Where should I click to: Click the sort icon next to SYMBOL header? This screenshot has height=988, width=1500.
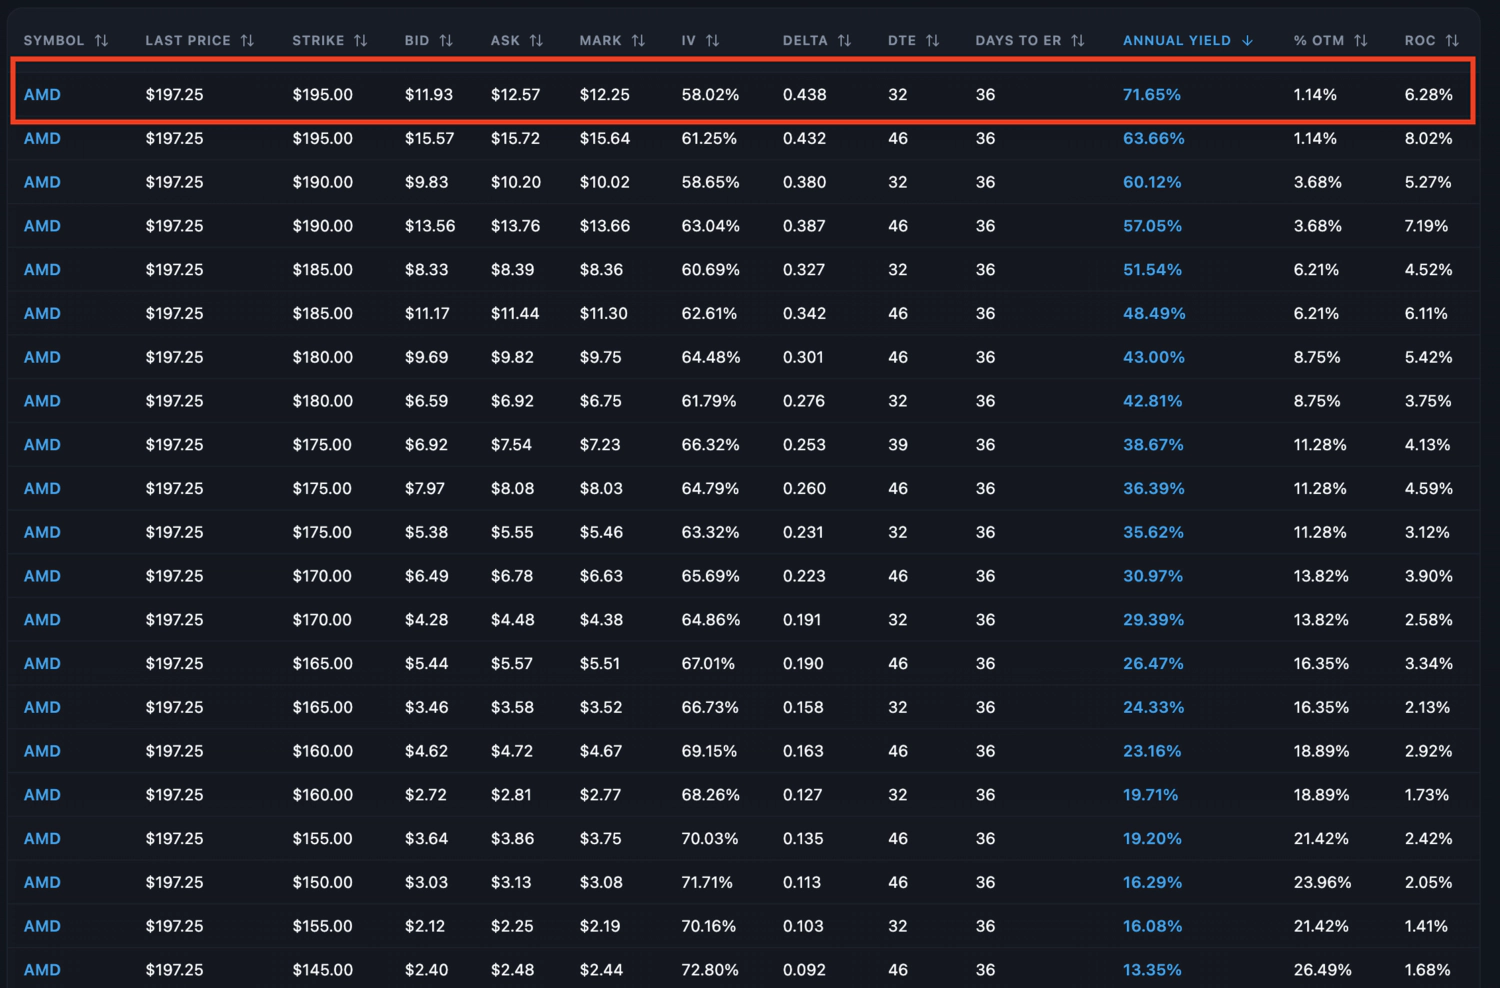[x=101, y=41]
